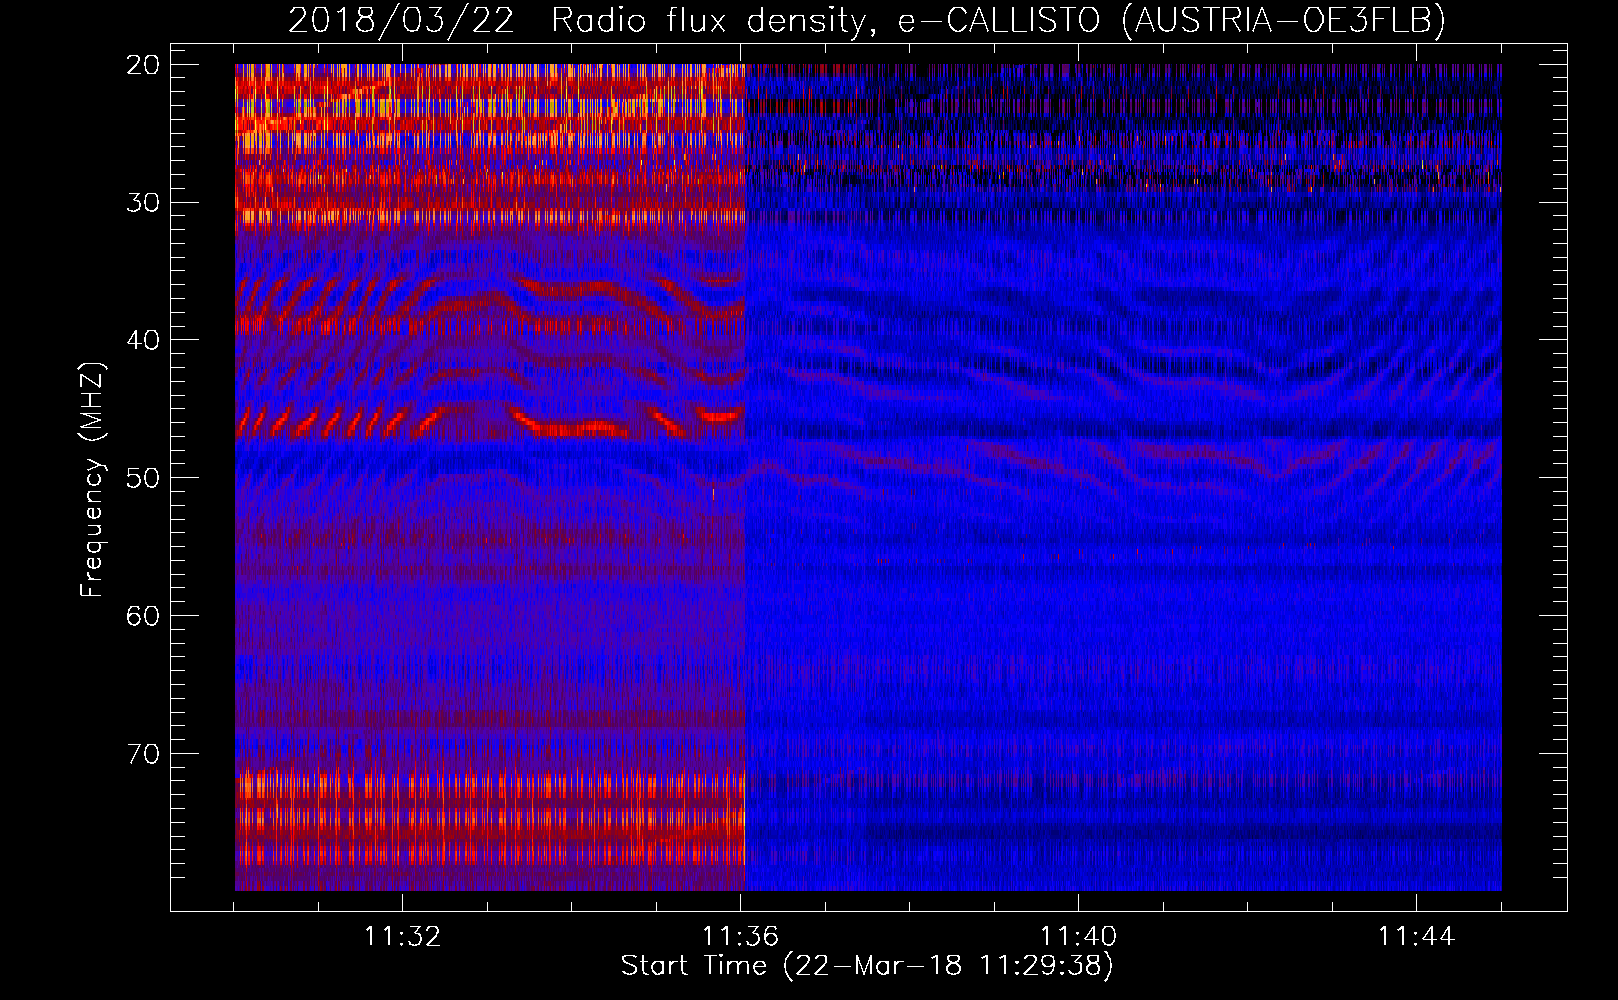The width and height of the screenshot is (1618, 1000).
Task: Click the '11:44' time tick label
Action: coord(1416,937)
